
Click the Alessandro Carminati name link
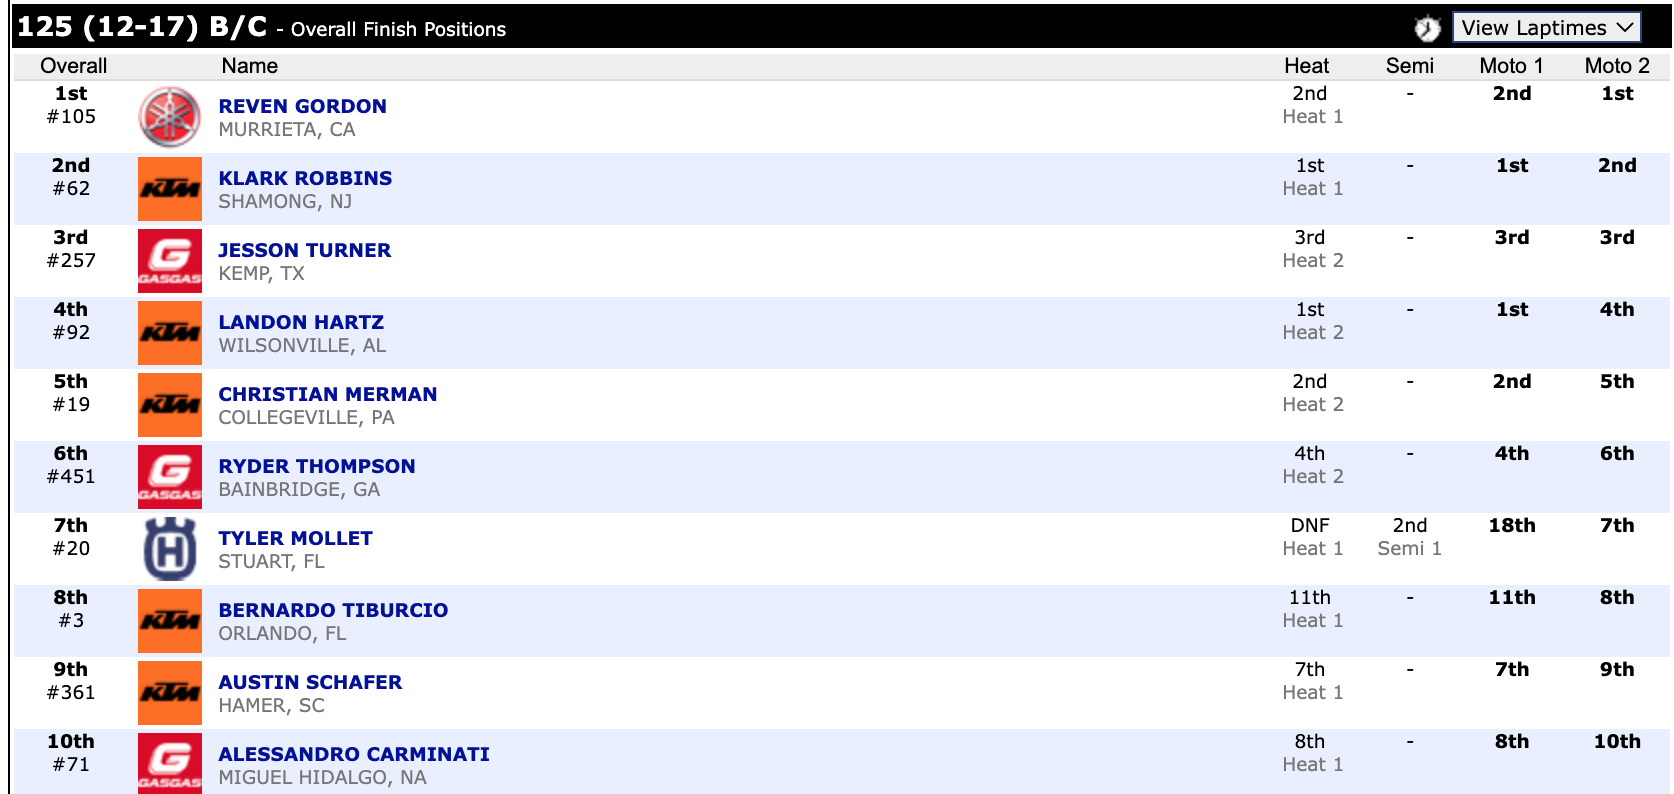click(x=354, y=754)
